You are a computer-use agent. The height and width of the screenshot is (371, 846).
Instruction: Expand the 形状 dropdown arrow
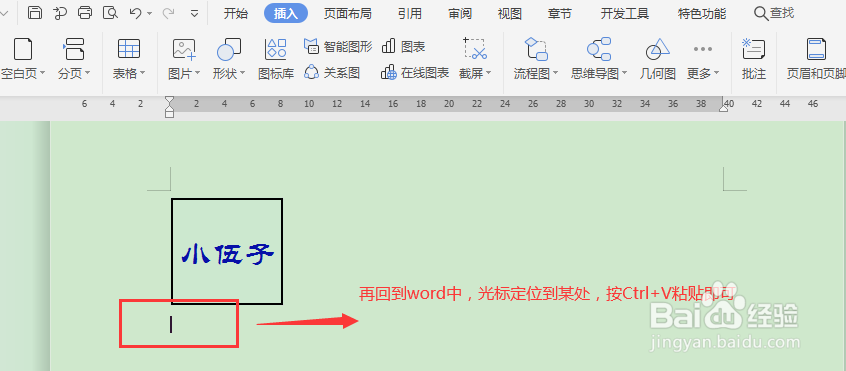pos(242,73)
